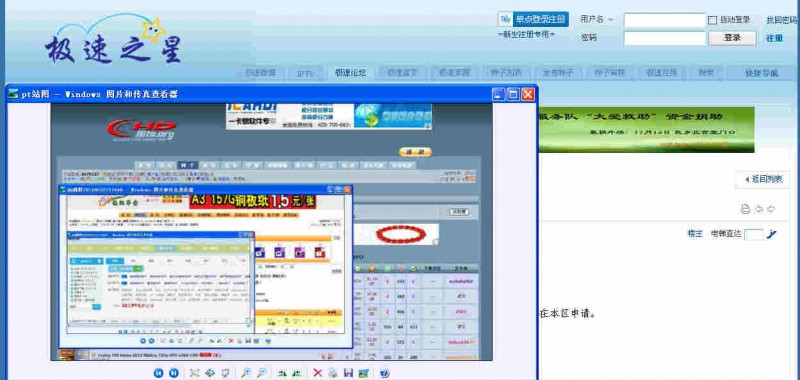Go to previous image in picture viewer
The width and height of the screenshot is (800, 380).
point(158,373)
